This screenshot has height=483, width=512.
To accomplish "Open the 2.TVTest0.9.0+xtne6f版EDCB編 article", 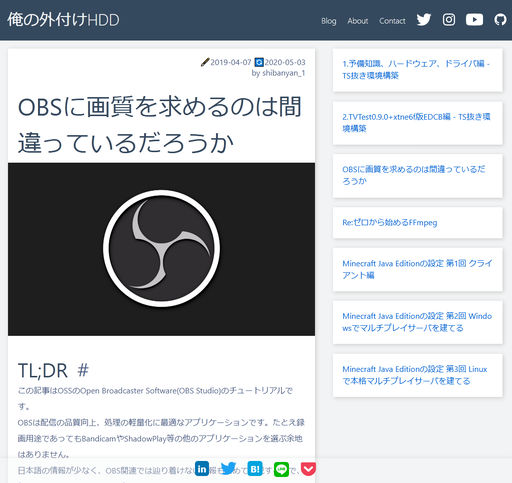I will (416, 122).
